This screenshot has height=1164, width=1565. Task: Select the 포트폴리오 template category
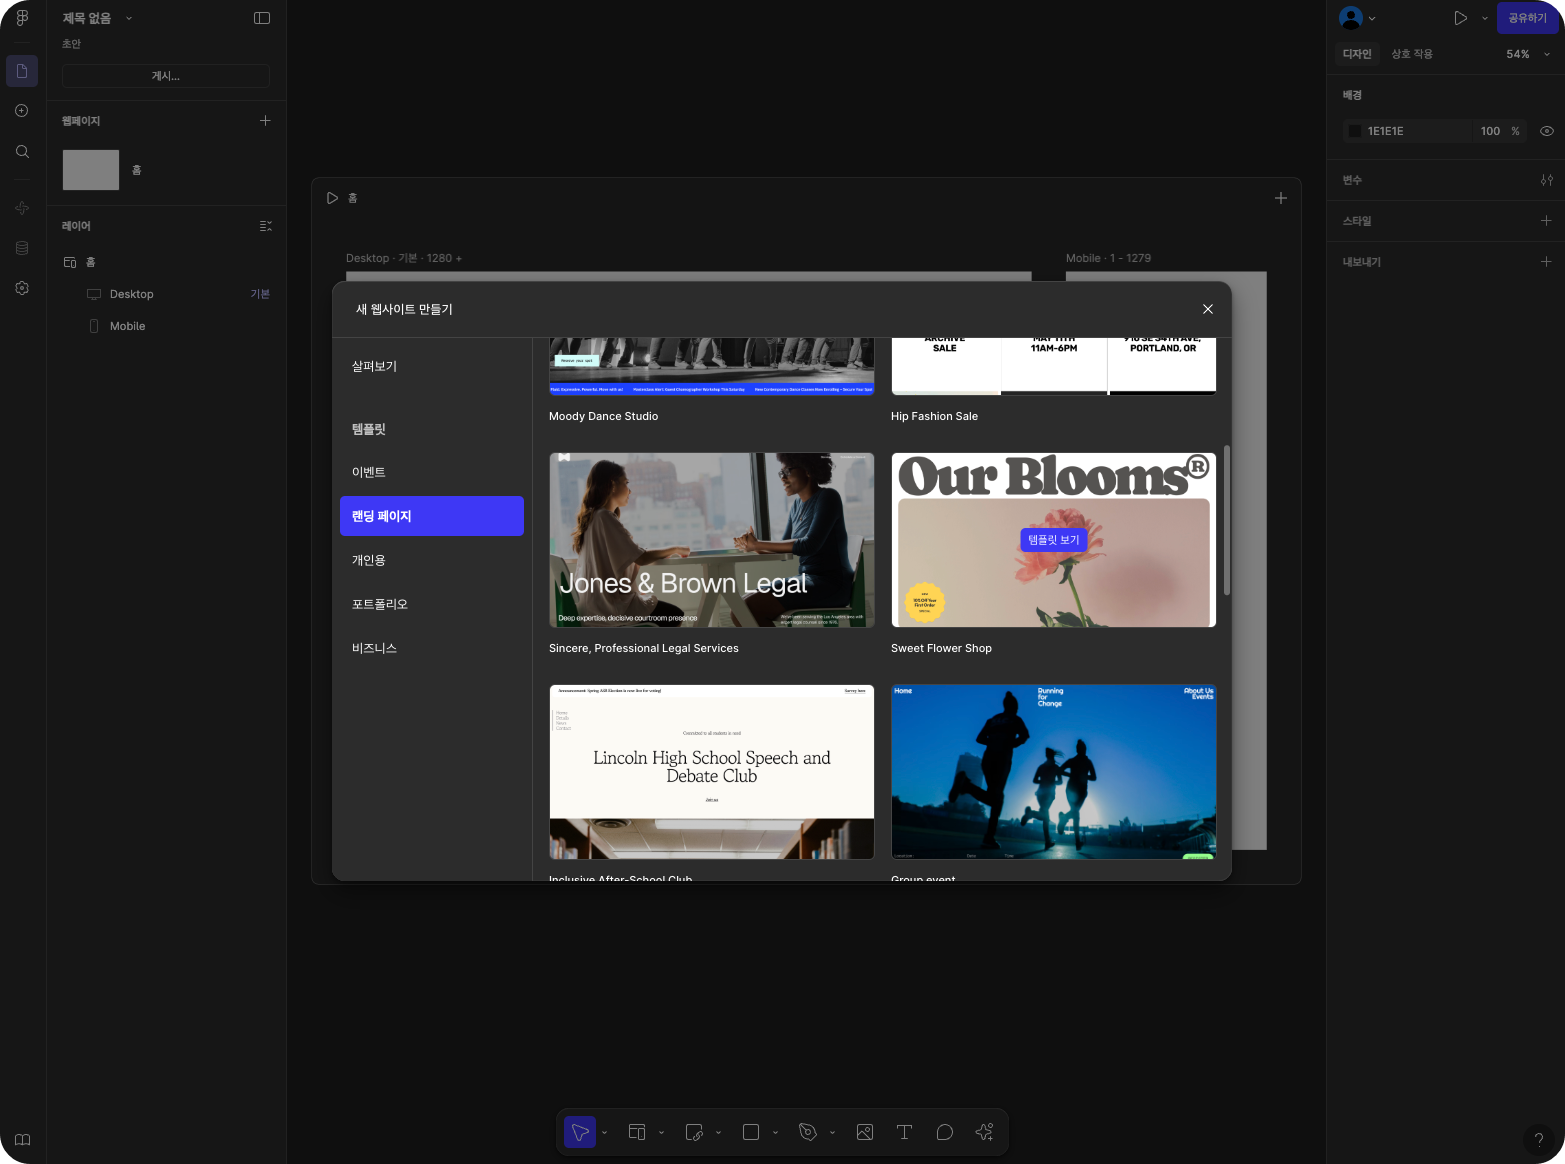pos(432,604)
